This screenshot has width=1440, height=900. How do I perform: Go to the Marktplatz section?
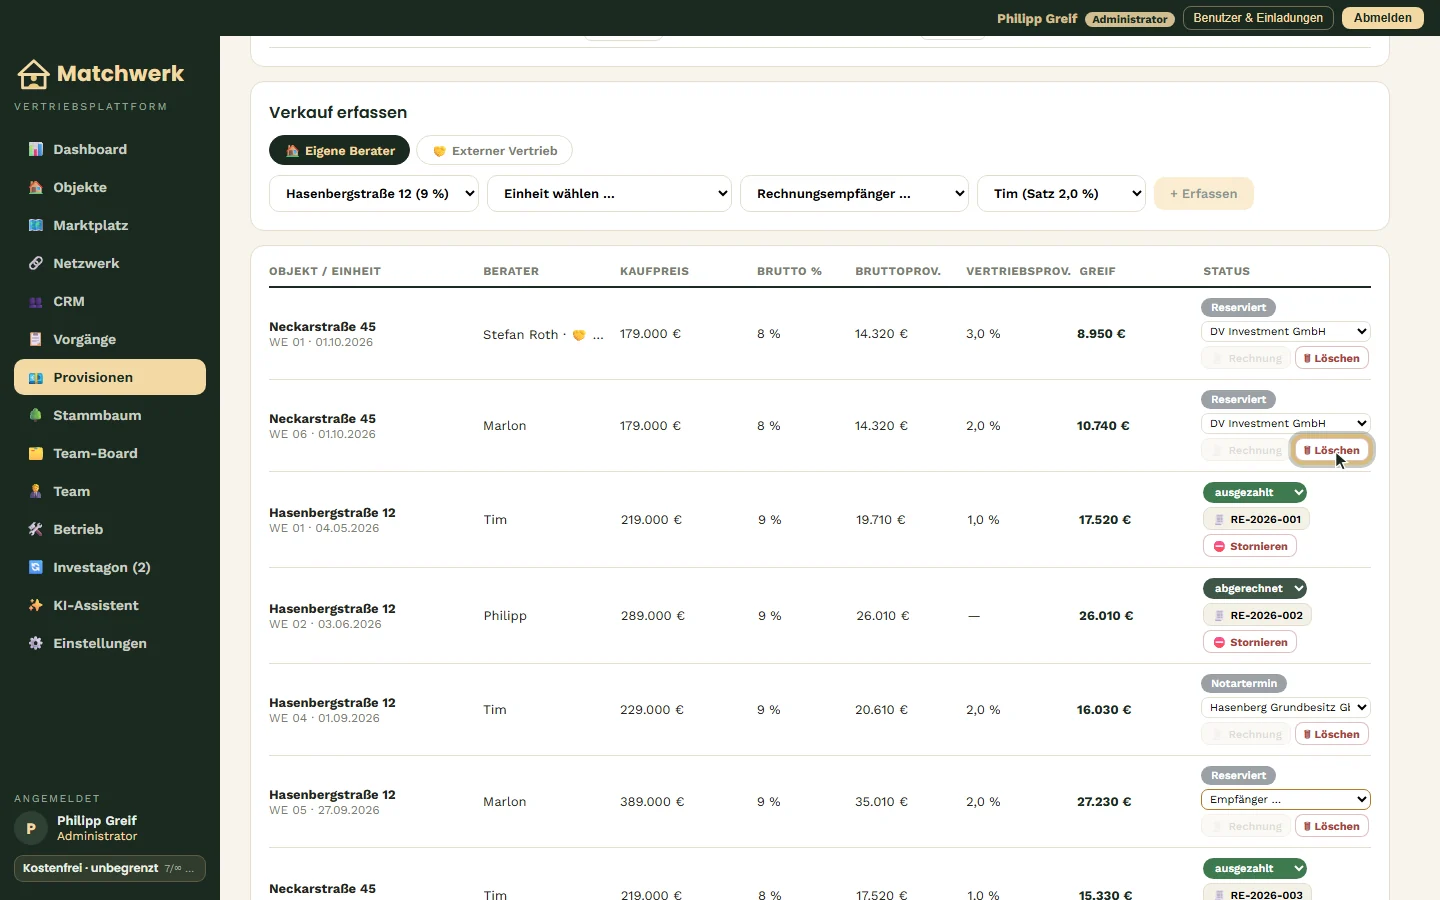point(110,225)
